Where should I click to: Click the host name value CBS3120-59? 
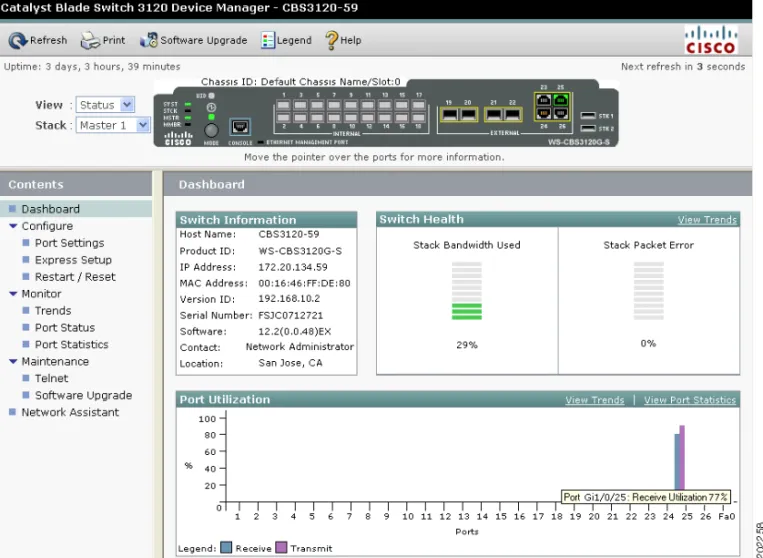tap(289, 234)
